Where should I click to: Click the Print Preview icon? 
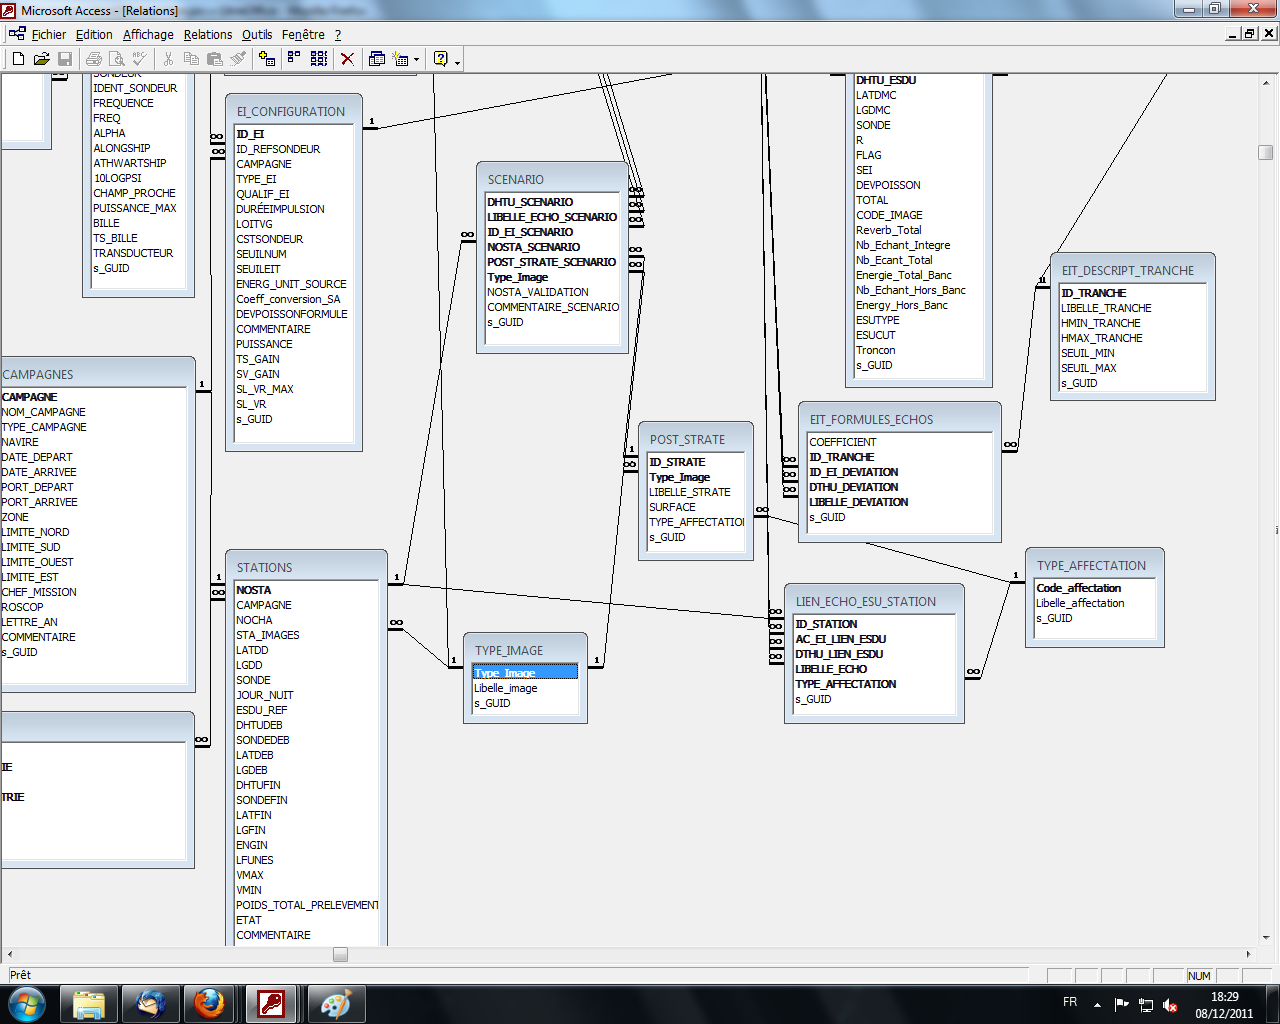pos(117,59)
